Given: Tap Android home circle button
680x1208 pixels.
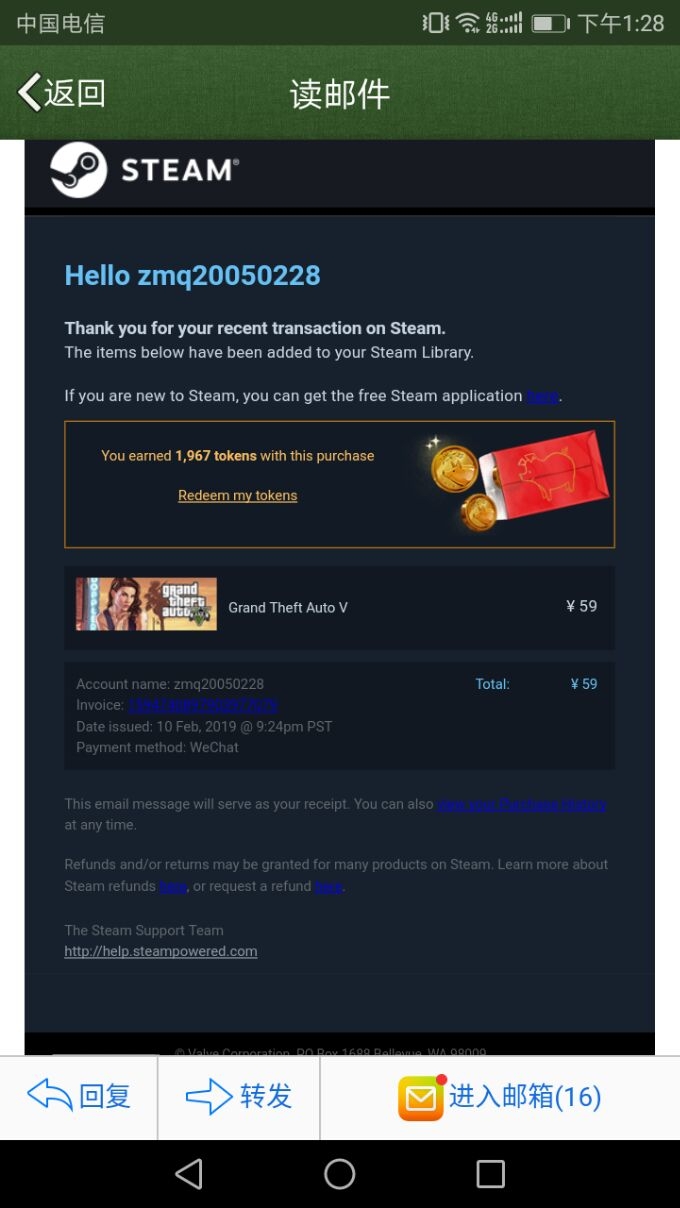Looking at the screenshot, I should [340, 1174].
